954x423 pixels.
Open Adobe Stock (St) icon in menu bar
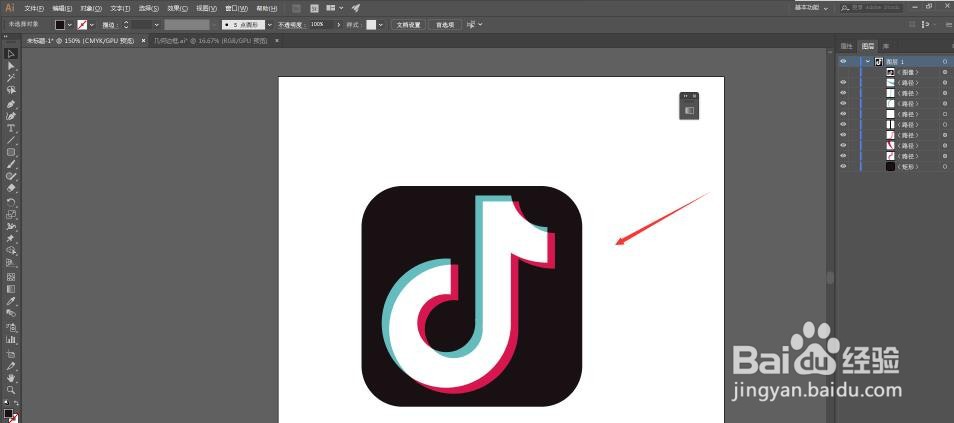point(314,9)
